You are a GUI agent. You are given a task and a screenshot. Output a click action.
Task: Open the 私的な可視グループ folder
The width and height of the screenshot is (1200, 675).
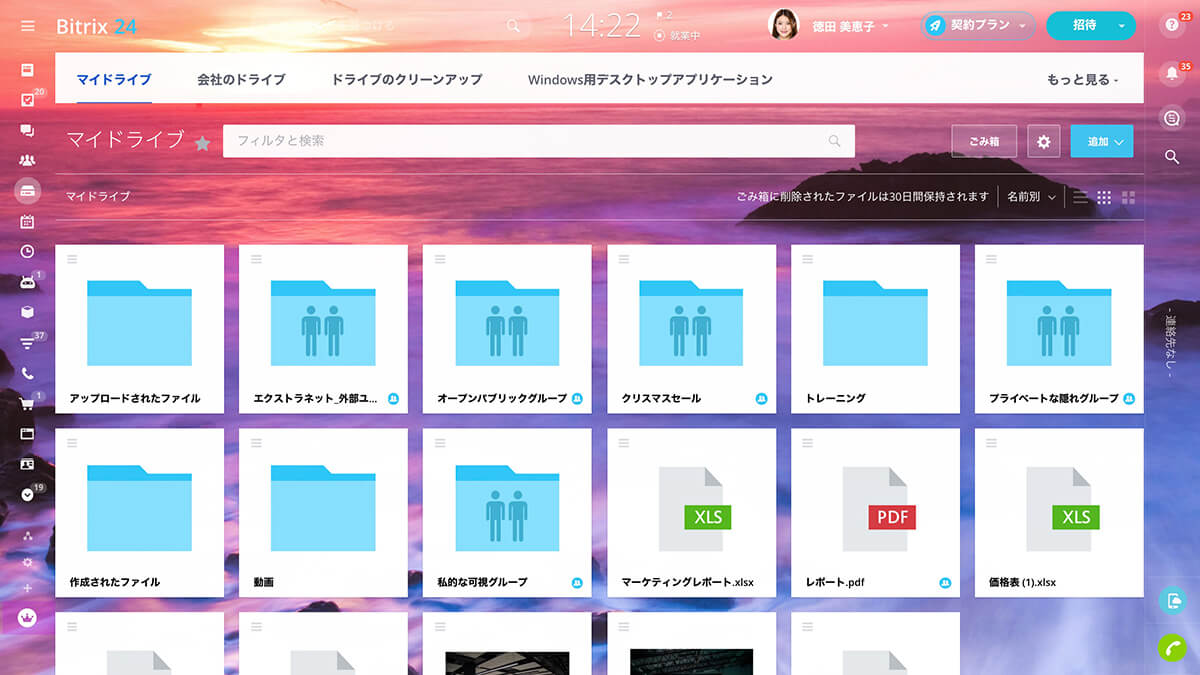click(x=507, y=513)
